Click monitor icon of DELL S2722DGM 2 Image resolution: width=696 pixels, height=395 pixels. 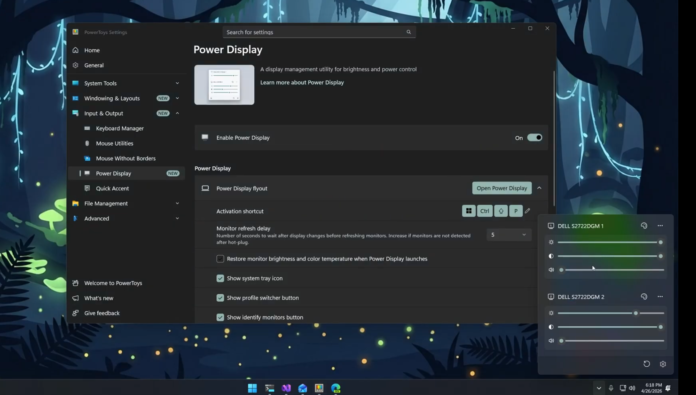coord(551,297)
